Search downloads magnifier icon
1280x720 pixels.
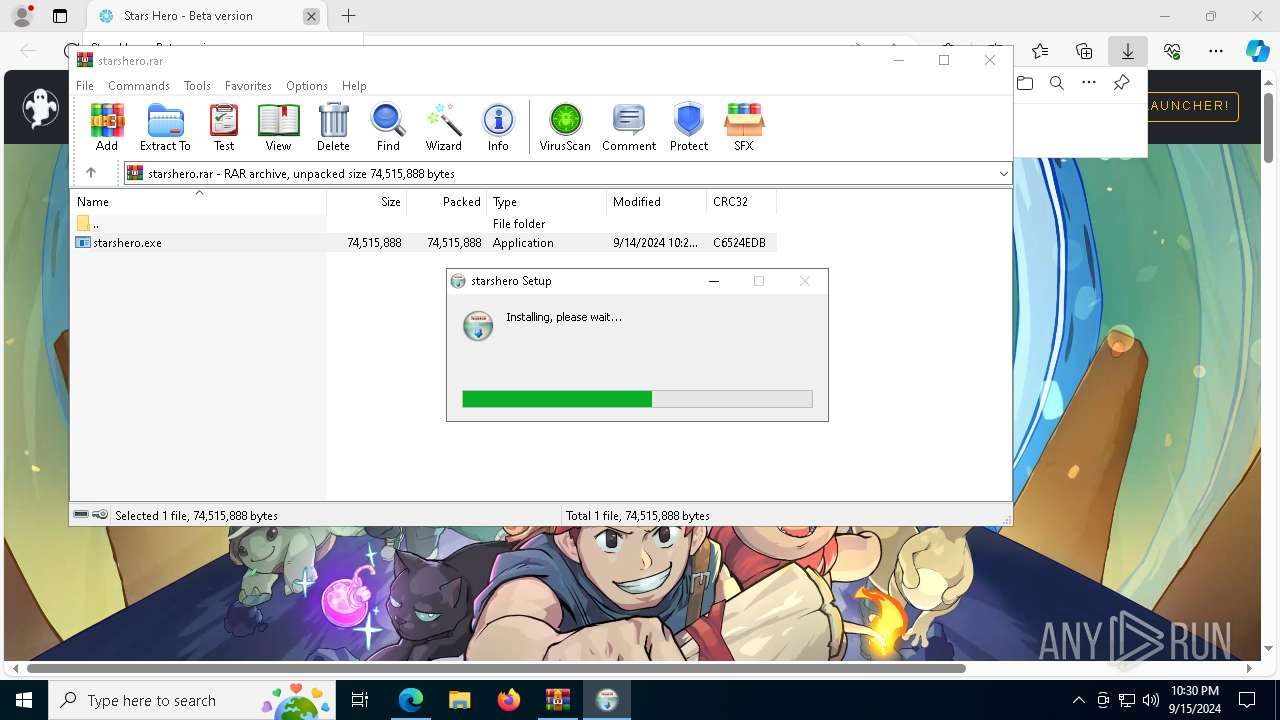[1057, 83]
